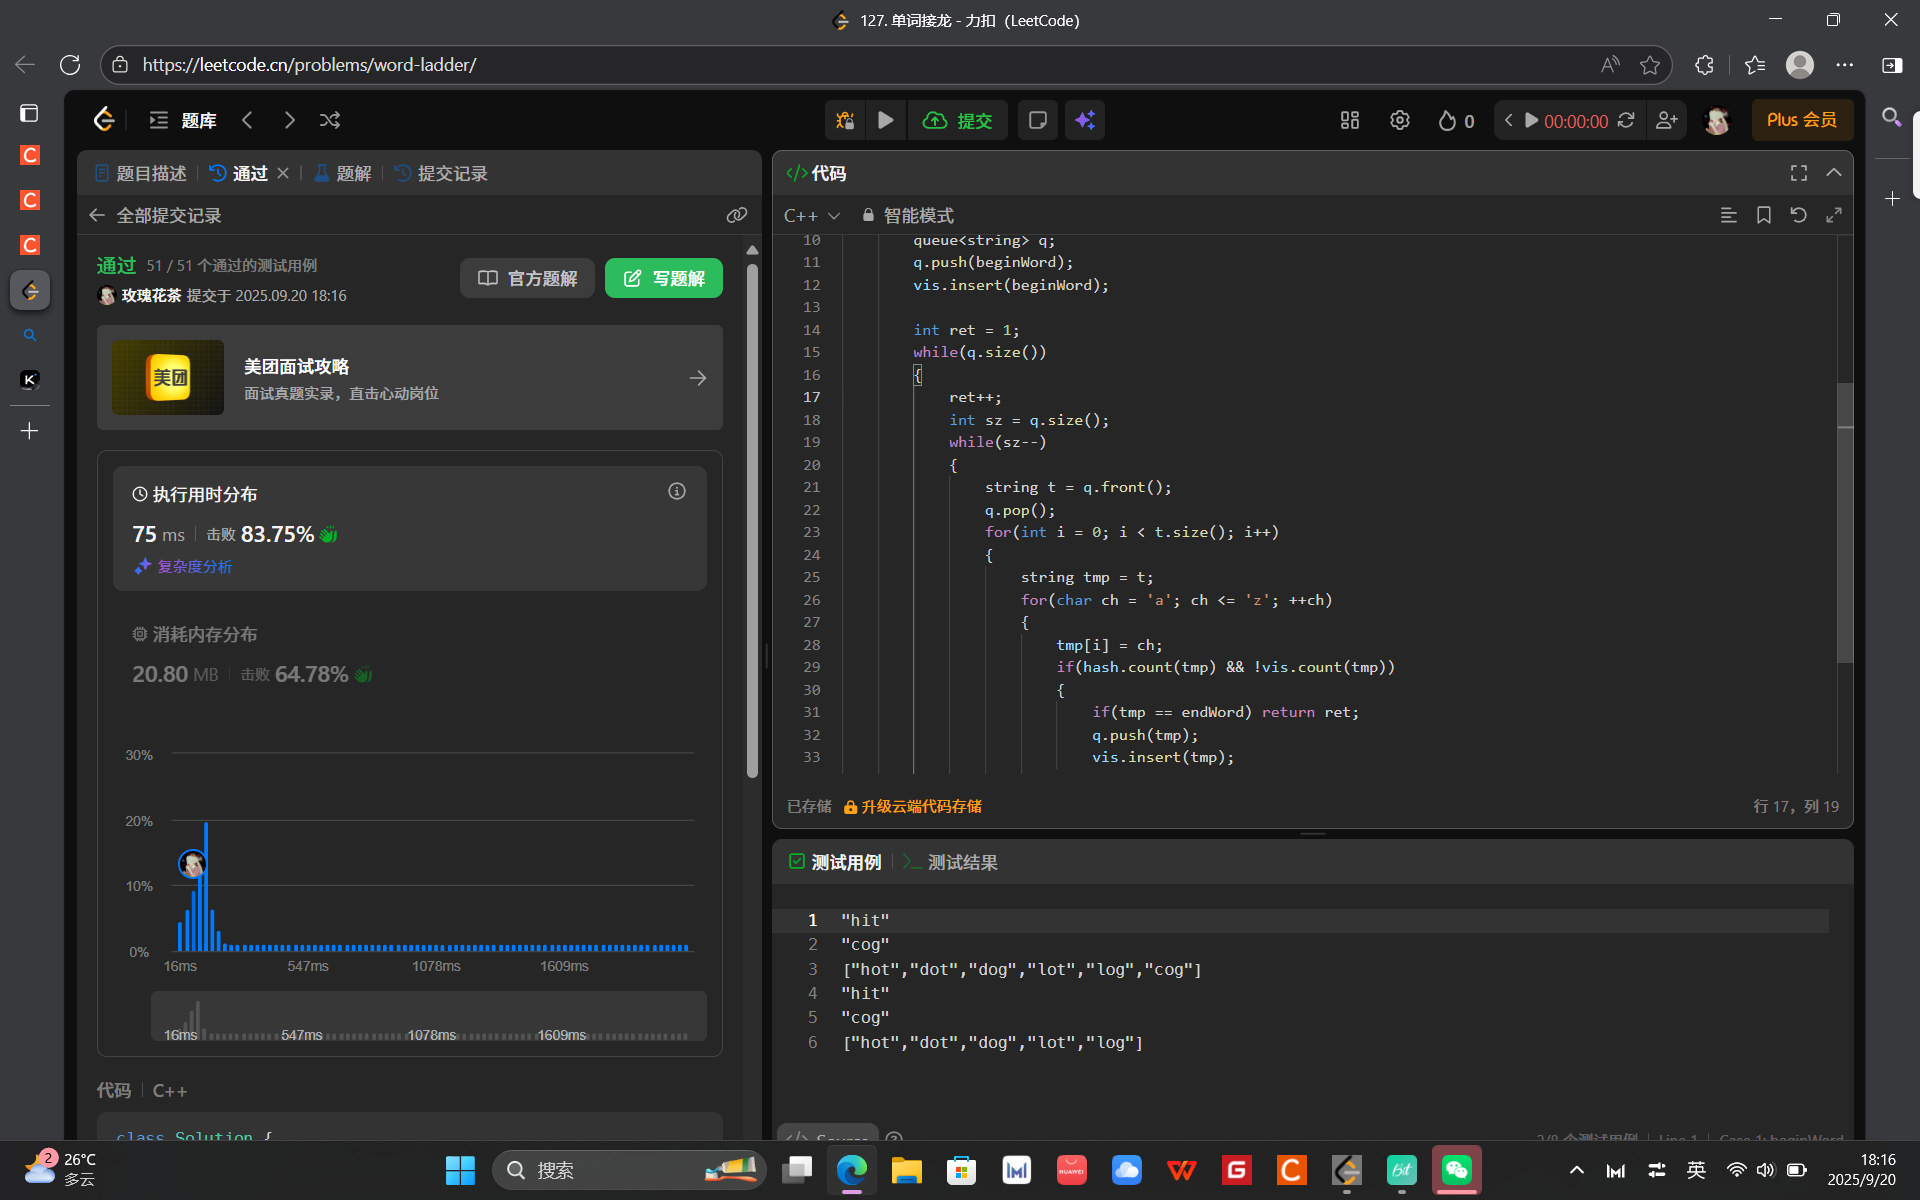Click the left panel vertical scrollbar

pyautogui.click(x=753, y=520)
